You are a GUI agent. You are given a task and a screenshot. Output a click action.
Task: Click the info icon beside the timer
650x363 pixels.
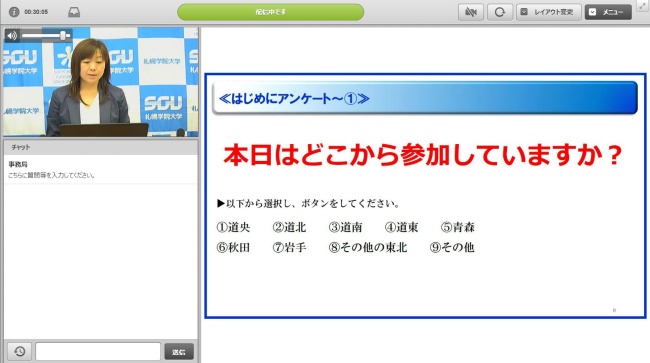(14, 12)
